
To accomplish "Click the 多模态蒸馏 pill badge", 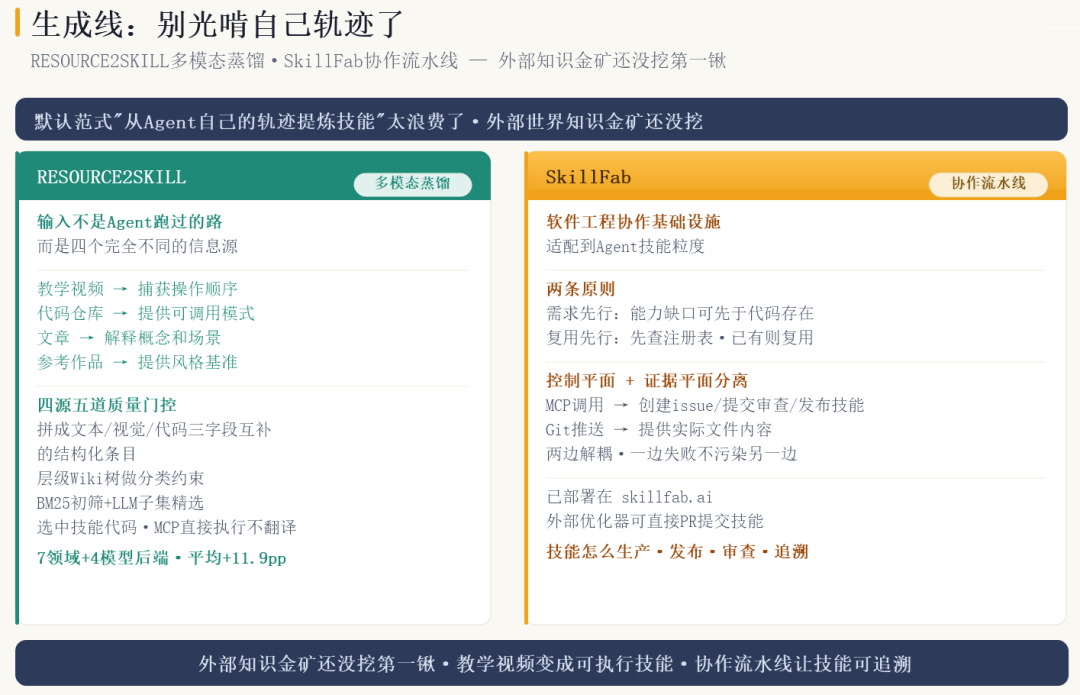I will coord(413,183).
